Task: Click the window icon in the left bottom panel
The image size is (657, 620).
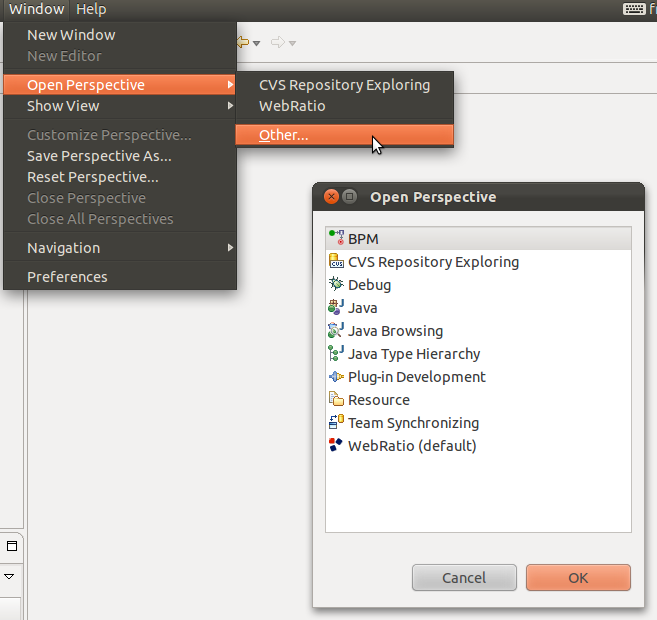Action: (12, 546)
